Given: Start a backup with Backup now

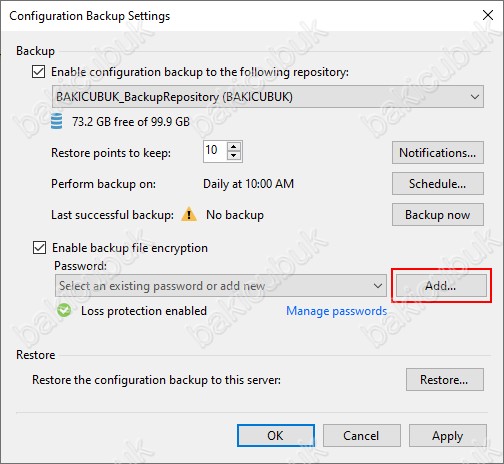Looking at the screenshot, I should click(438, 215).
